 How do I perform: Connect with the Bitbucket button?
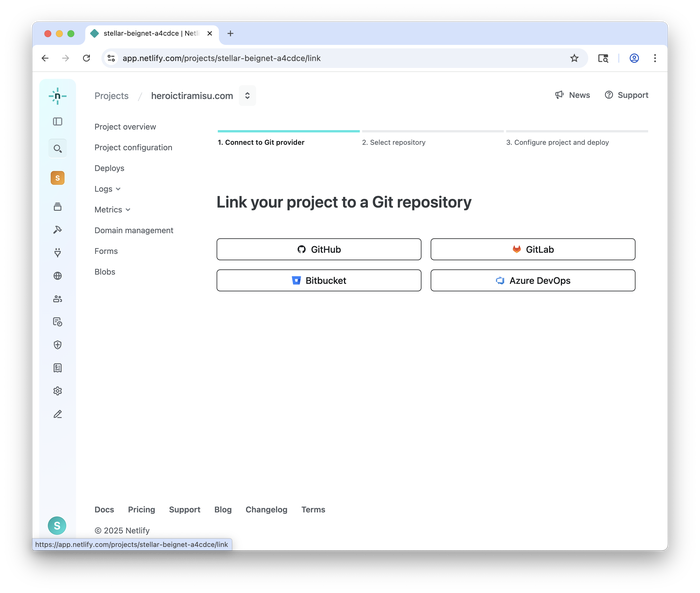pyautogui.click(x=319, y=280)
